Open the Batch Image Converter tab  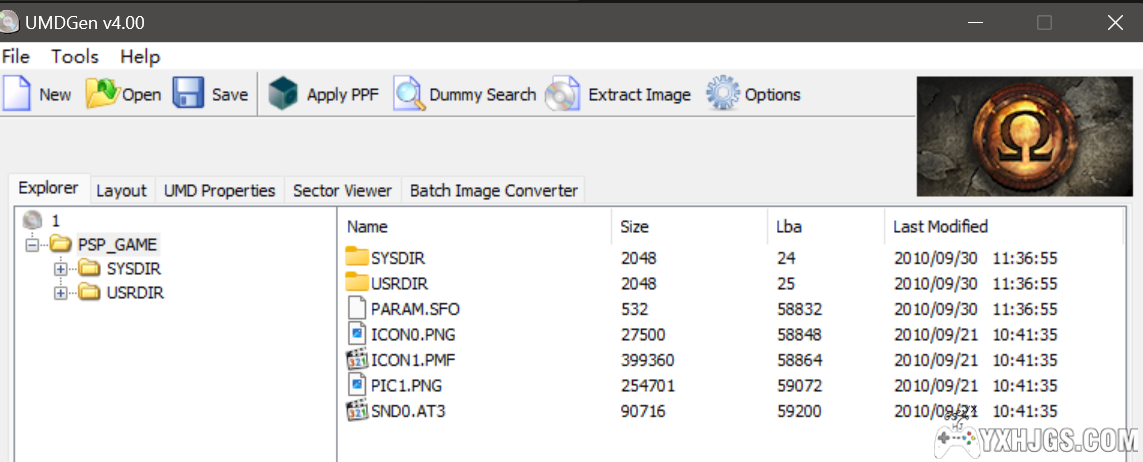pos(493,190)
